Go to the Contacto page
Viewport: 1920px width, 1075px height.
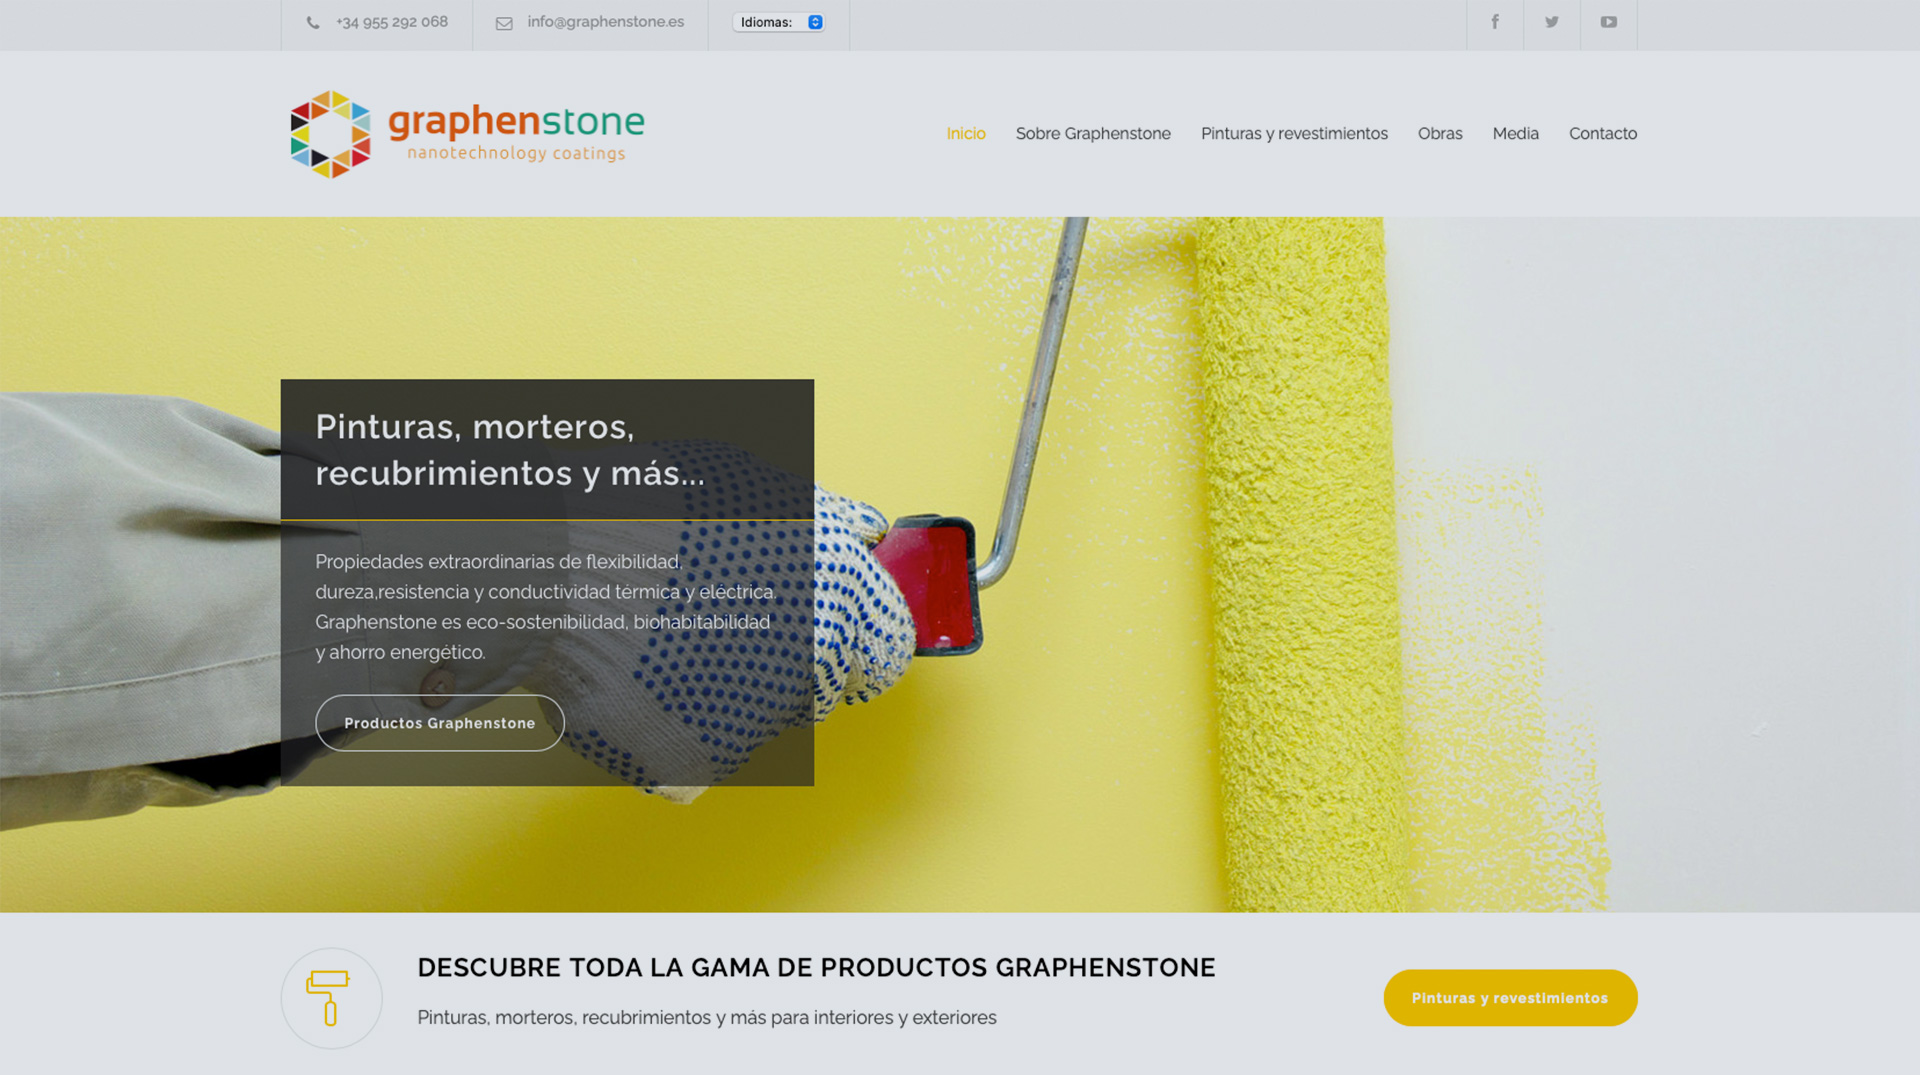point(1603,133)
